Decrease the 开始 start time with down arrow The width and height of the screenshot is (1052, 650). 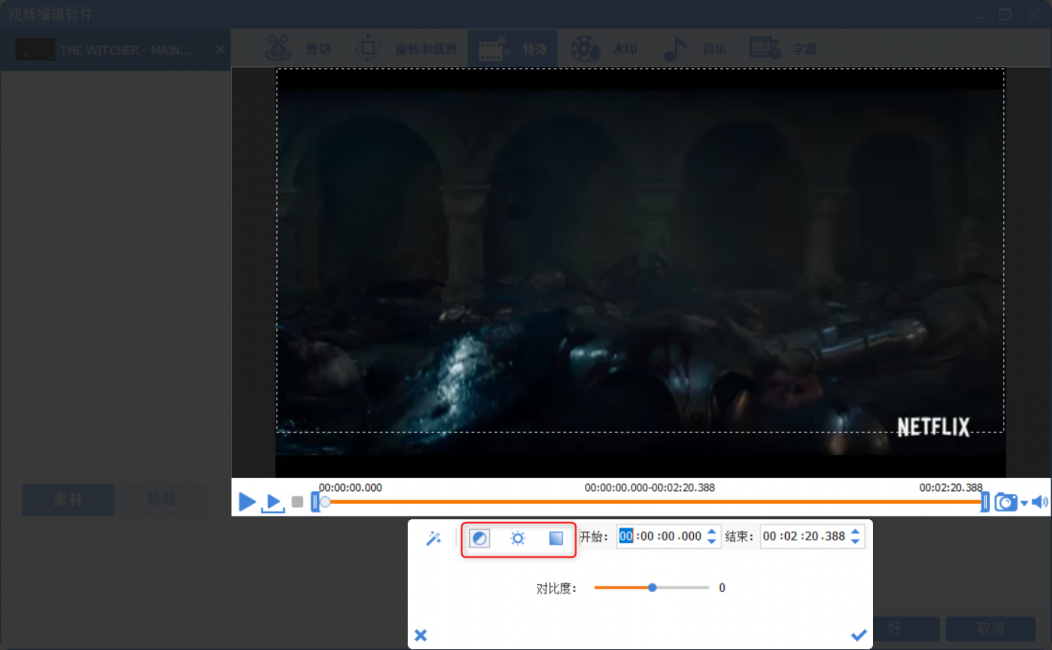pyautogui.click(x=712, y=541)
